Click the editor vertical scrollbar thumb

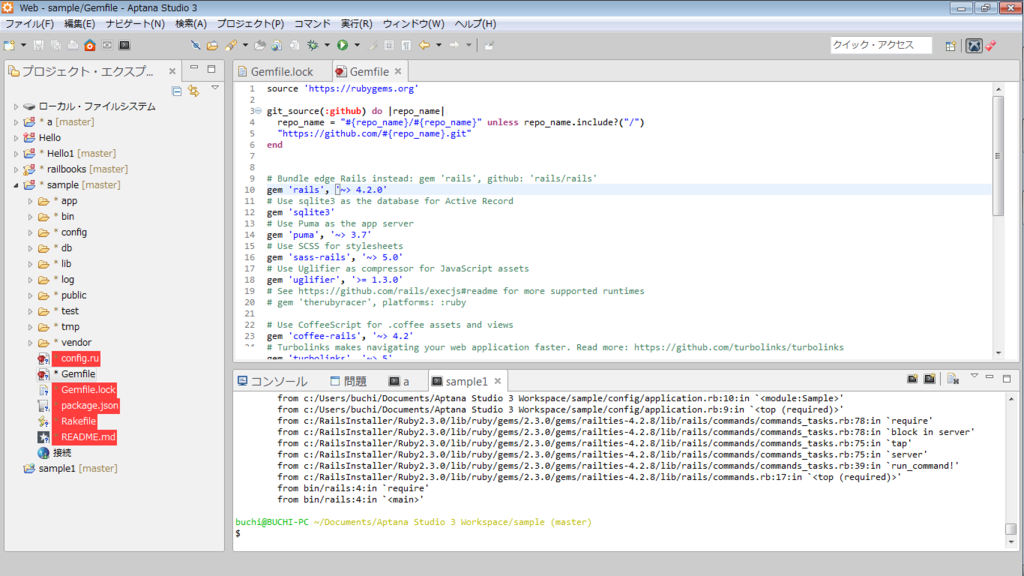(x=998, y=155)
